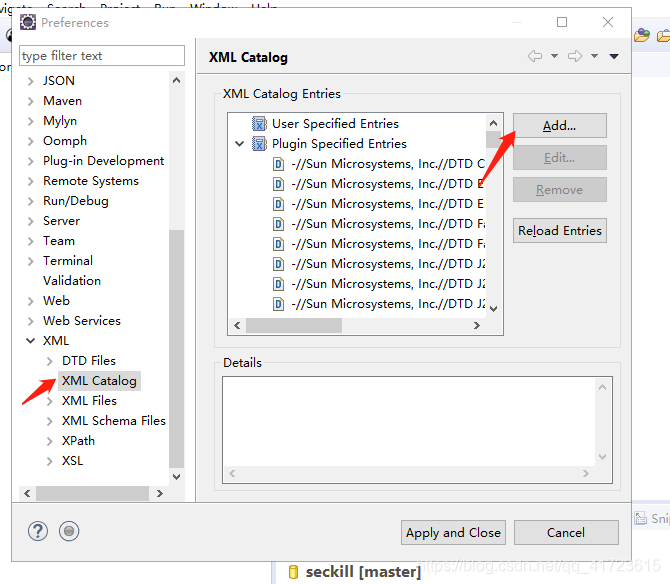Open the Forward history dropdown arrow
670x584 pixels.
594,56
